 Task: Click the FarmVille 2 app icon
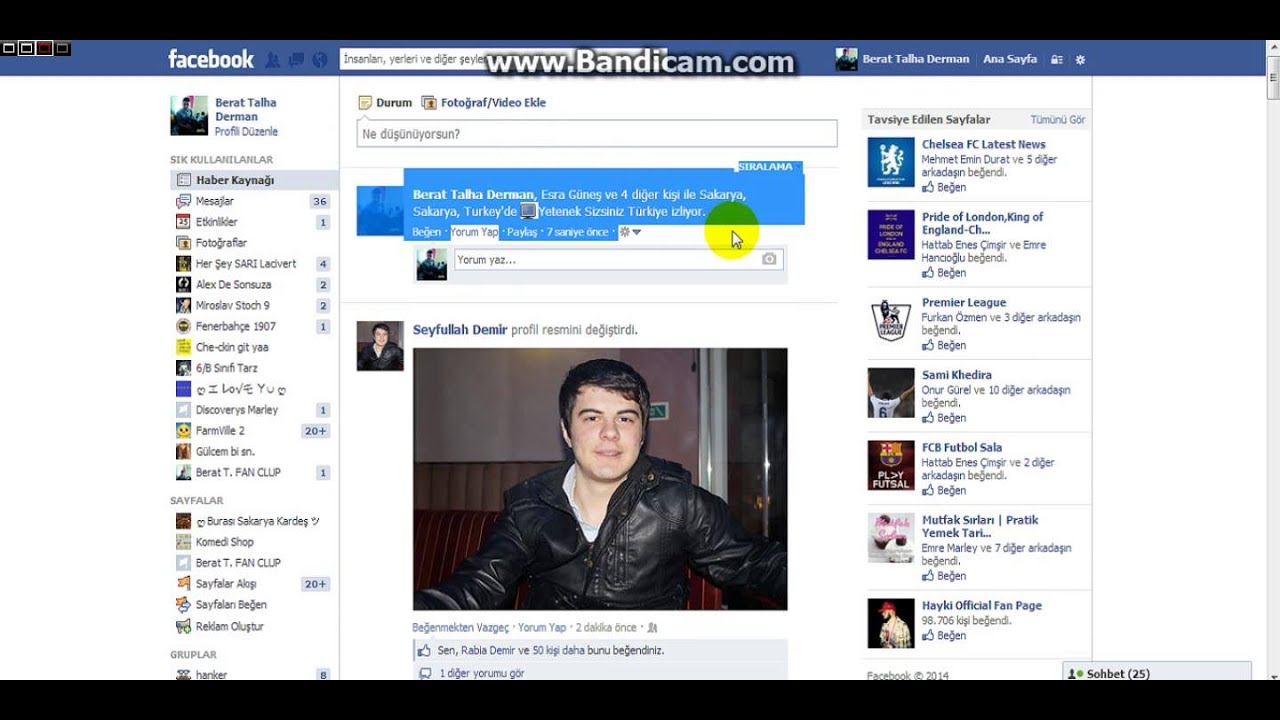[x=183, y=431]
